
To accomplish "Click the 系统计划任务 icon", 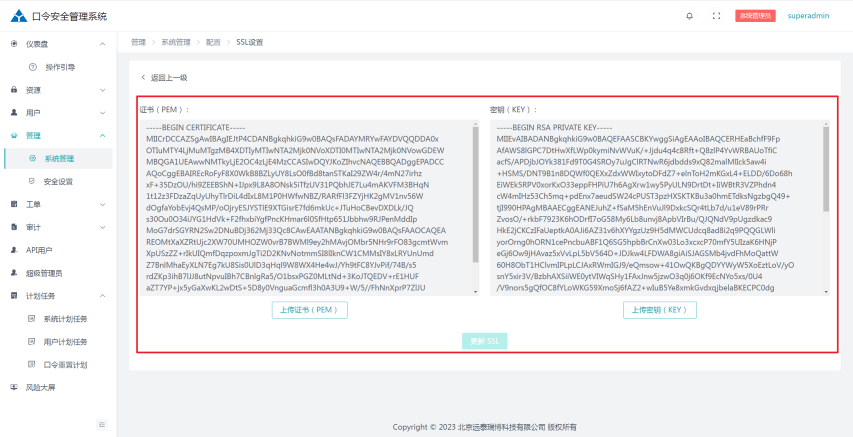I will pyautogui.click(x=32, y=319).
